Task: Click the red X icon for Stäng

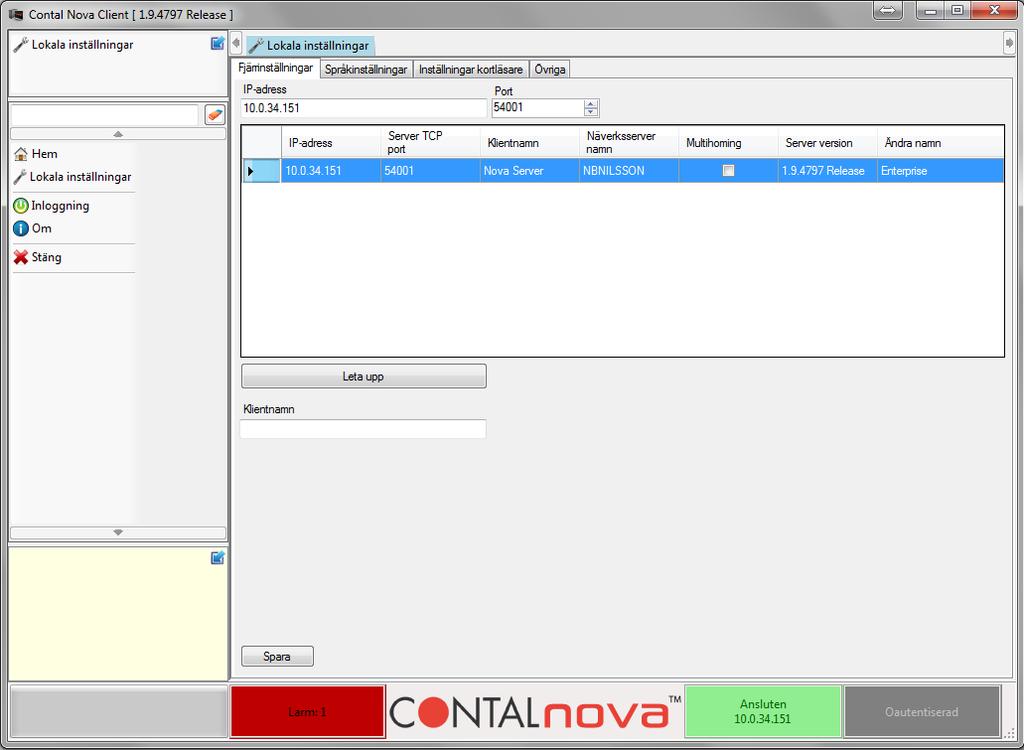Action: pos(21,257)
